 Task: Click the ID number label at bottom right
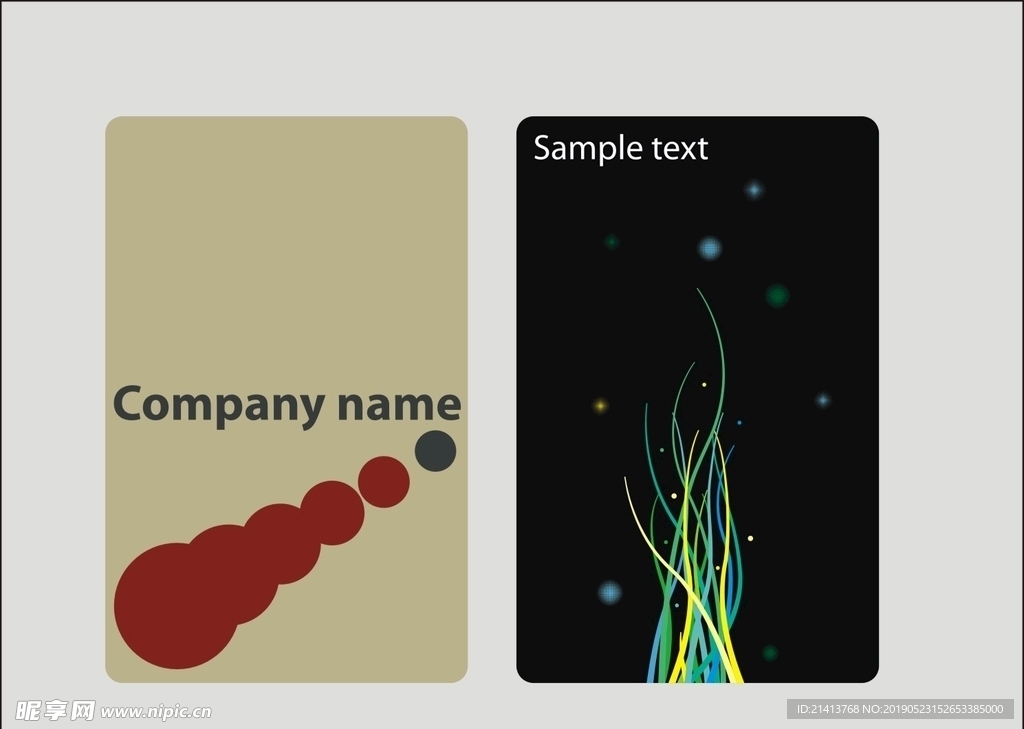[900, 709]
